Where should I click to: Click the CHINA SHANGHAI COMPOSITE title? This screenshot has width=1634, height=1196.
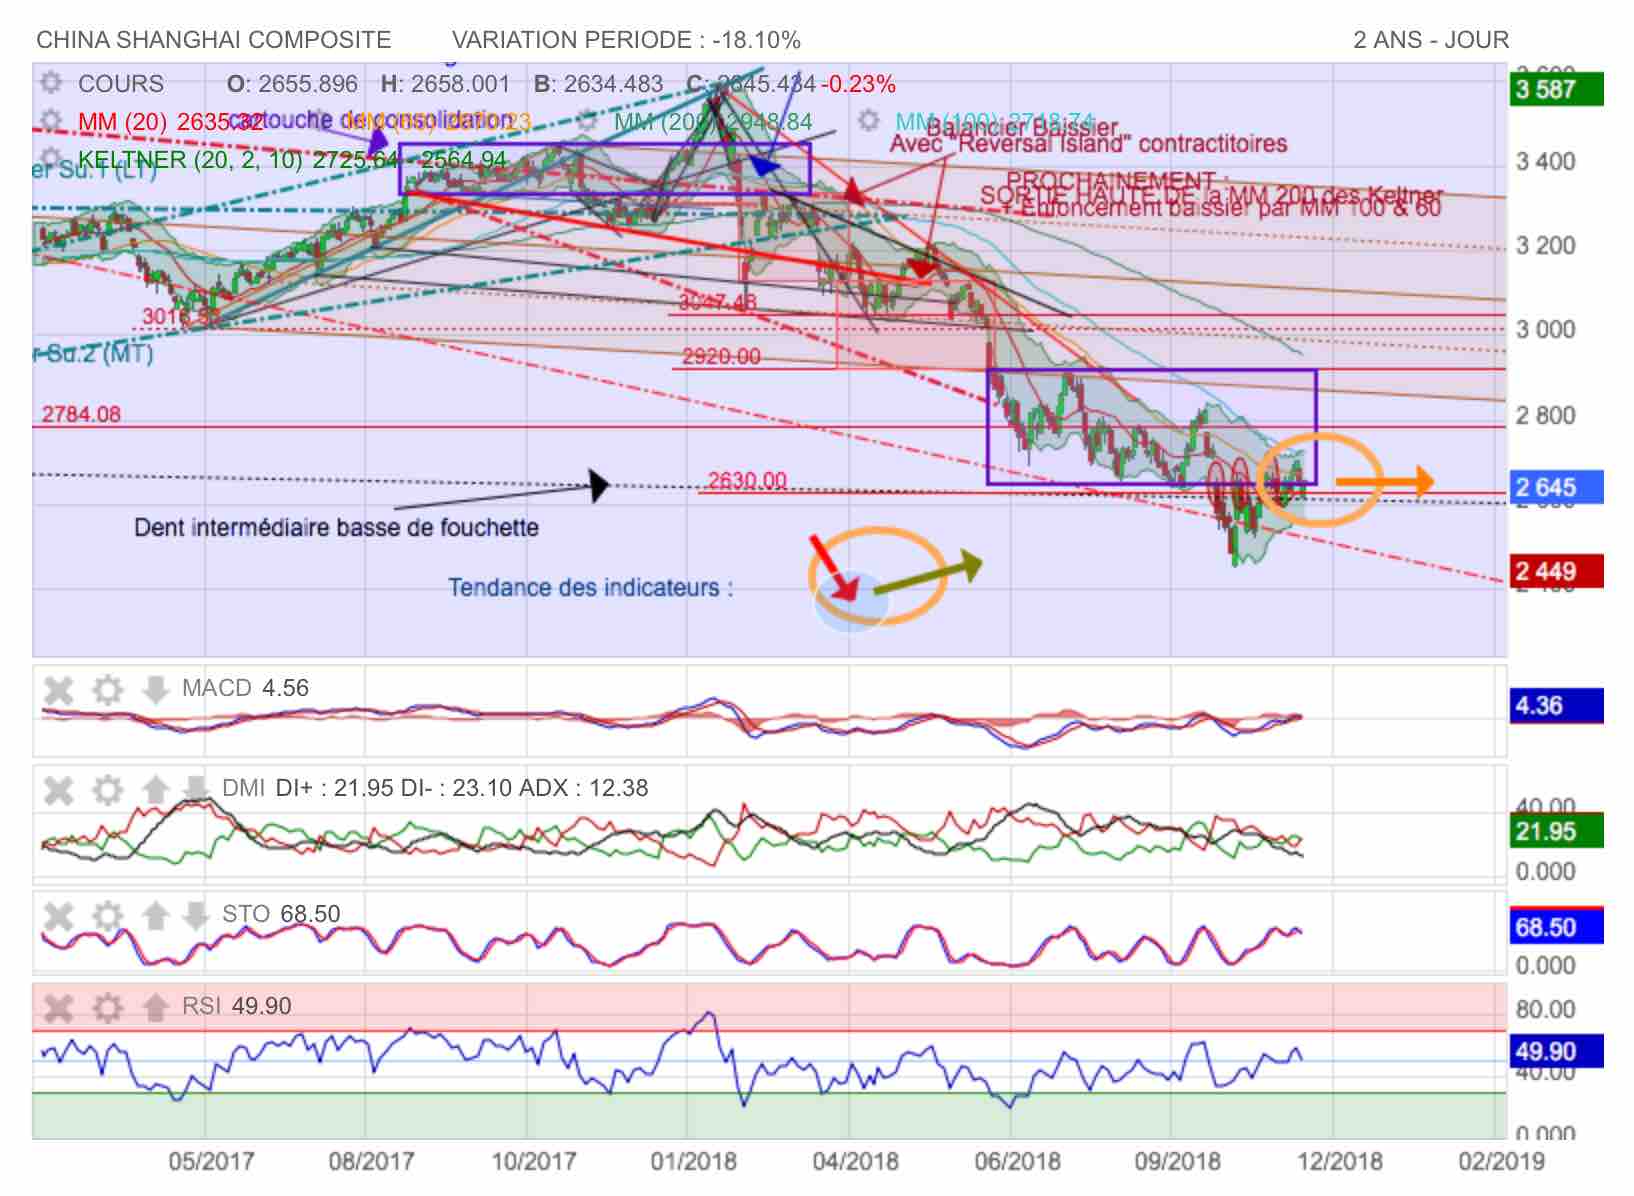(x=214, y=40)
